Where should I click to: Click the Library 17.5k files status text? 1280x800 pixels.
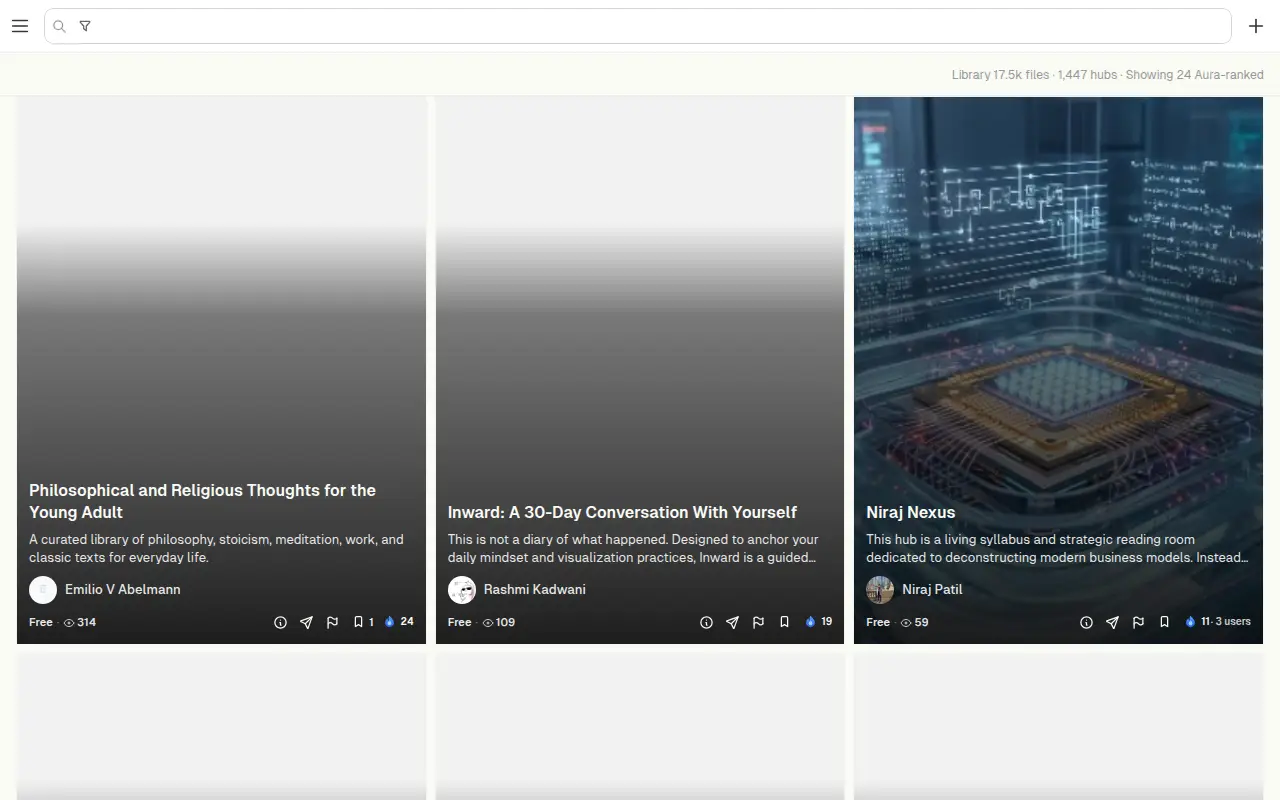click(x=1001, y=75)
